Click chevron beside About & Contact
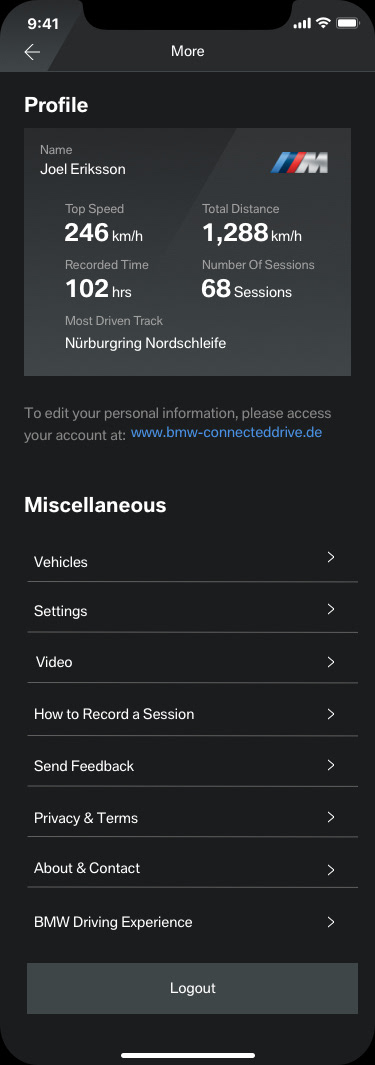 (331, 869)
